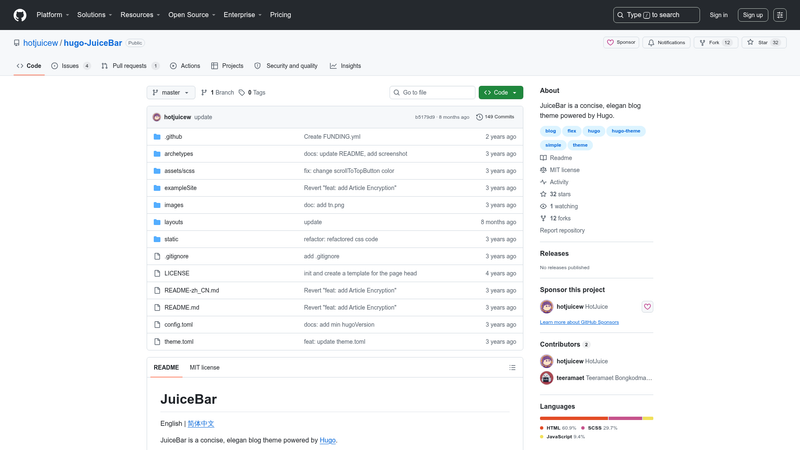
Task: Click hotjuicew avatar under Contributors
Action: [x=546, y=361]
